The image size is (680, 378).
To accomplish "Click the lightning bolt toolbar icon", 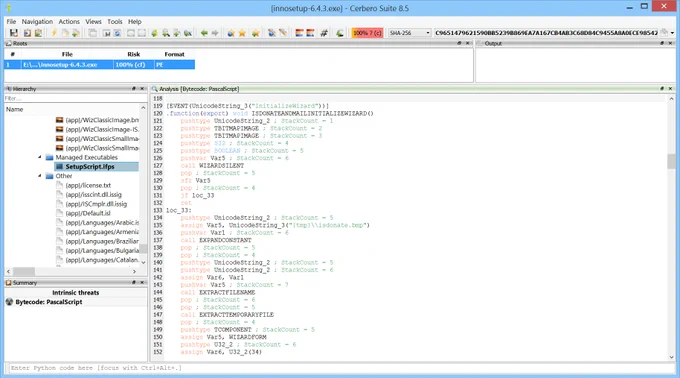I will tap(54, 33).
